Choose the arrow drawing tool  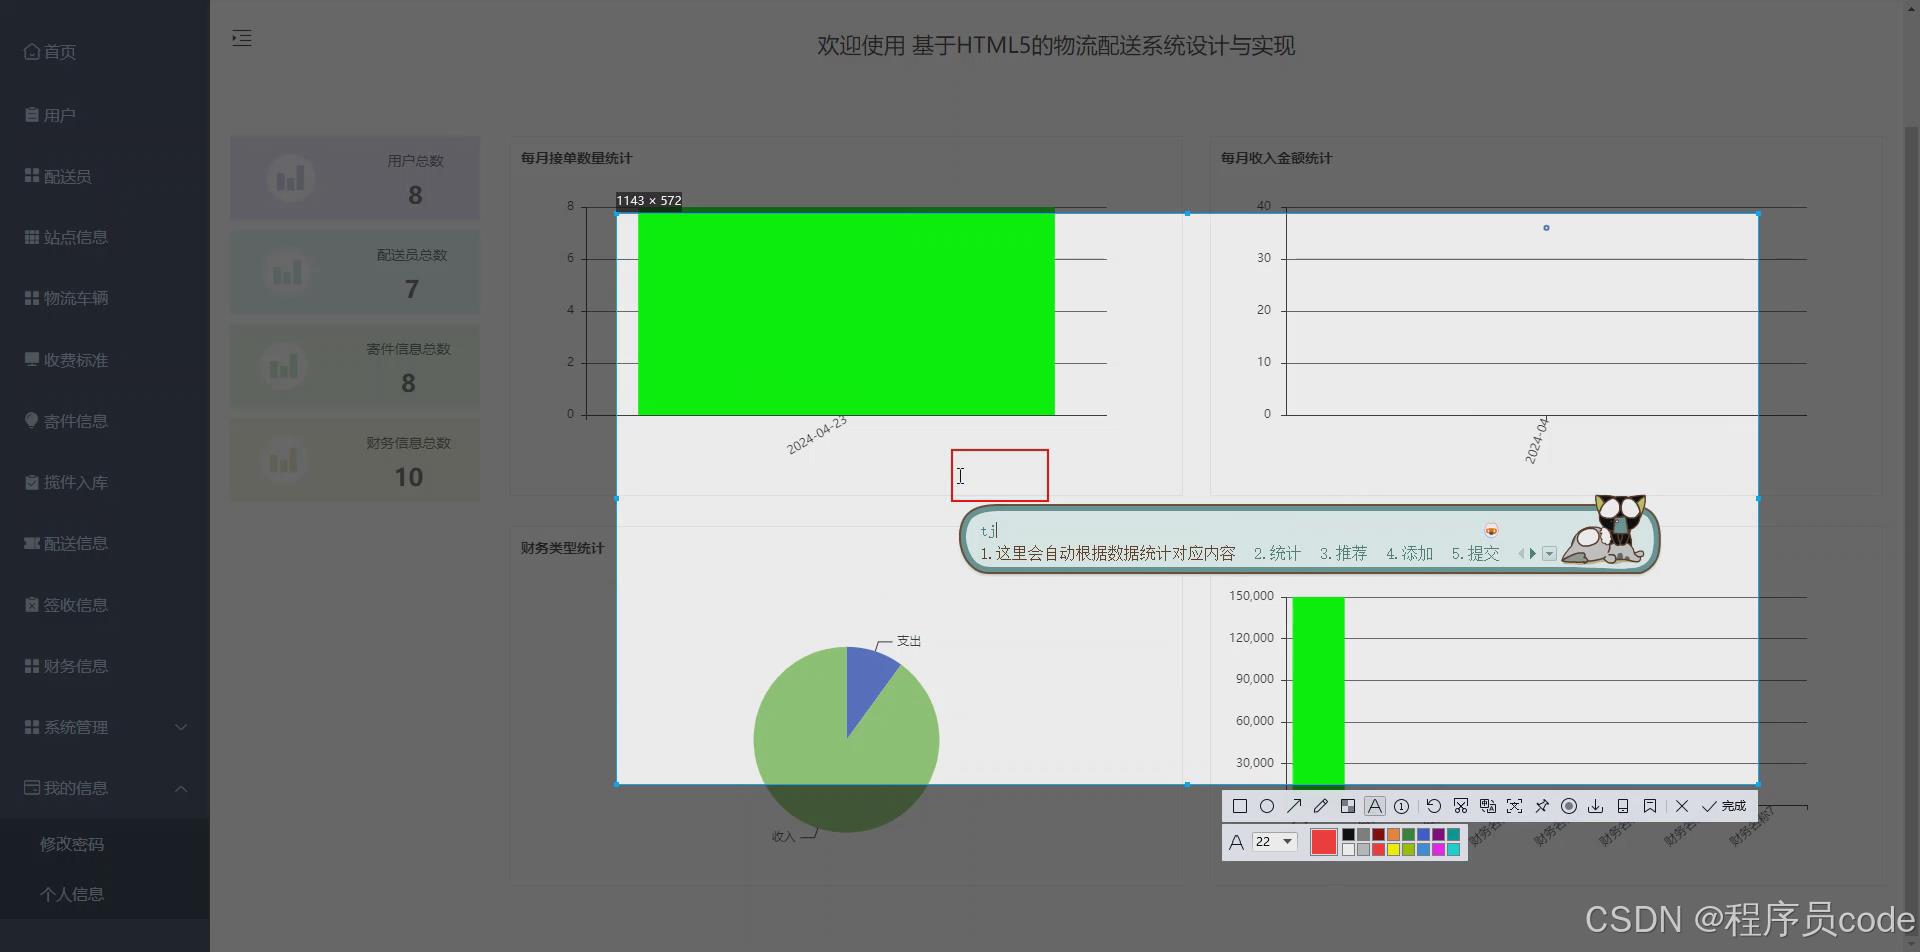pos(1294,806)
